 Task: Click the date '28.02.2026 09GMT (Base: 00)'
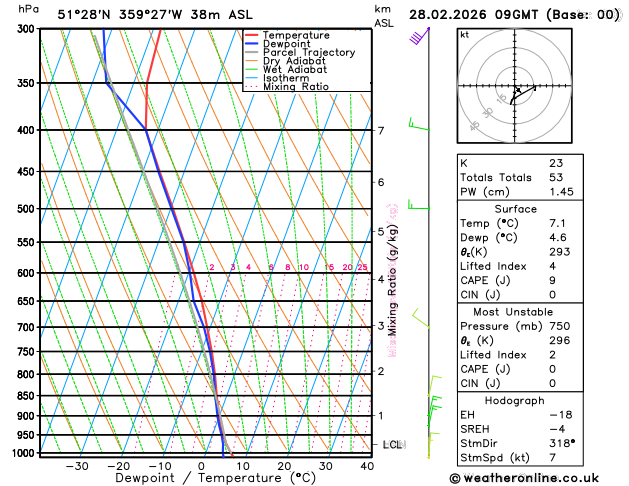[x=515, y=15]
